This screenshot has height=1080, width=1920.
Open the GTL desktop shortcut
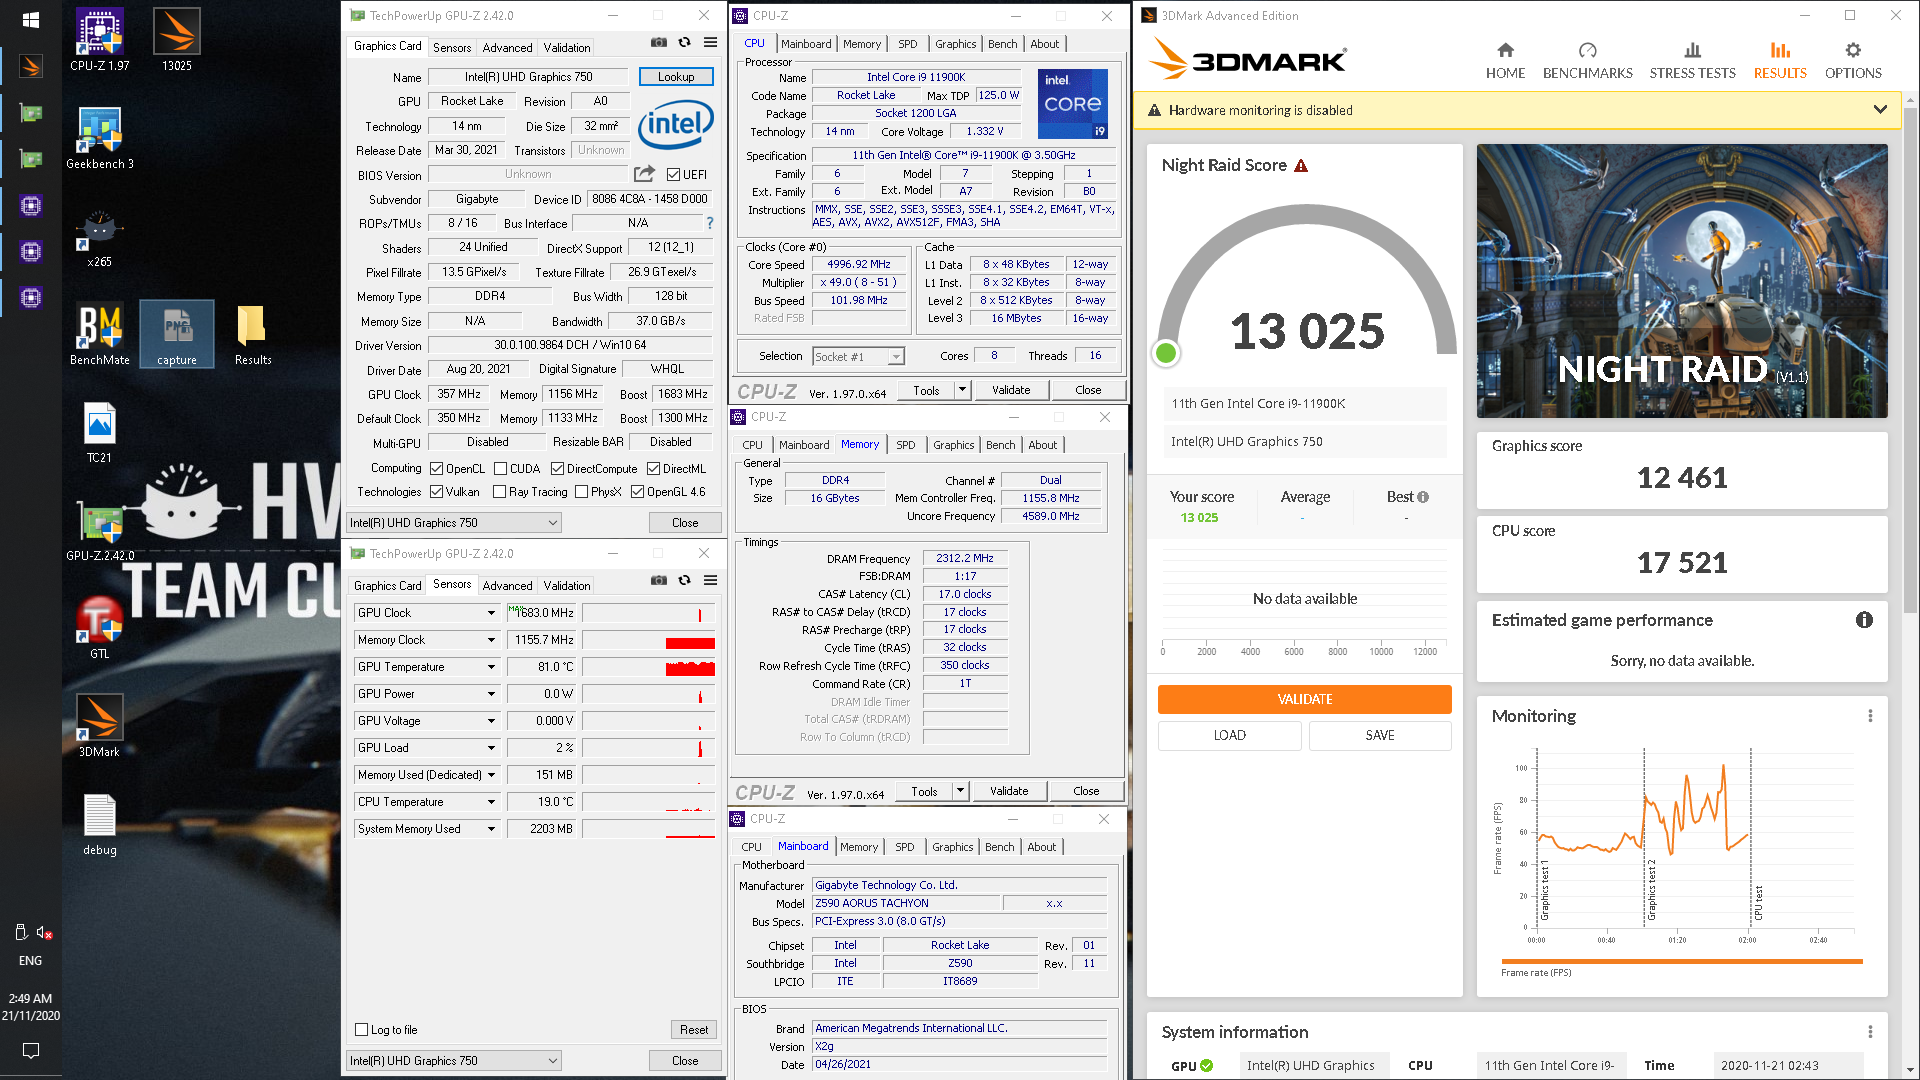click(x=99, y=628)
